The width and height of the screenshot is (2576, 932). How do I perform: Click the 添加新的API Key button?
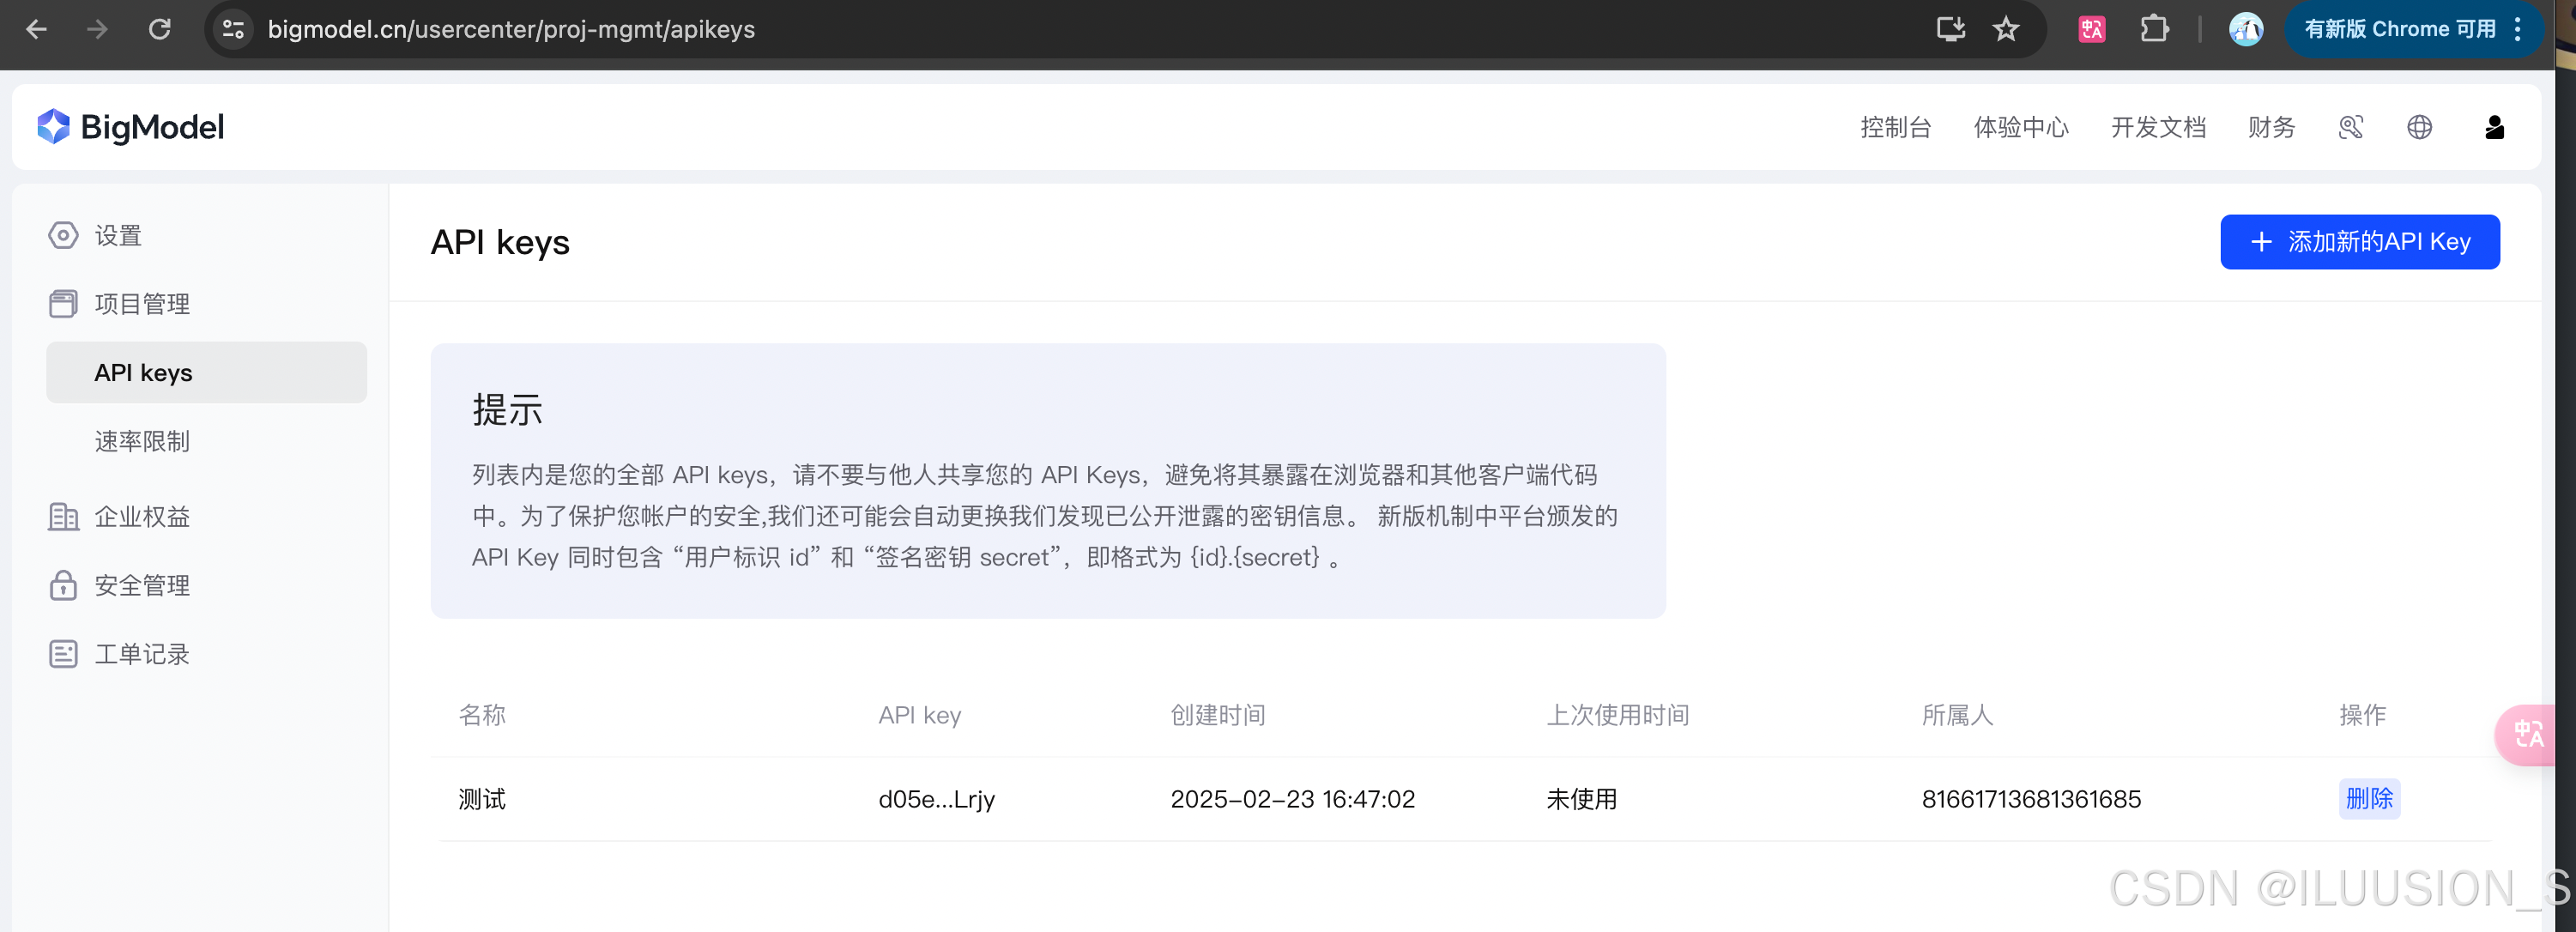pos(2359,242)
